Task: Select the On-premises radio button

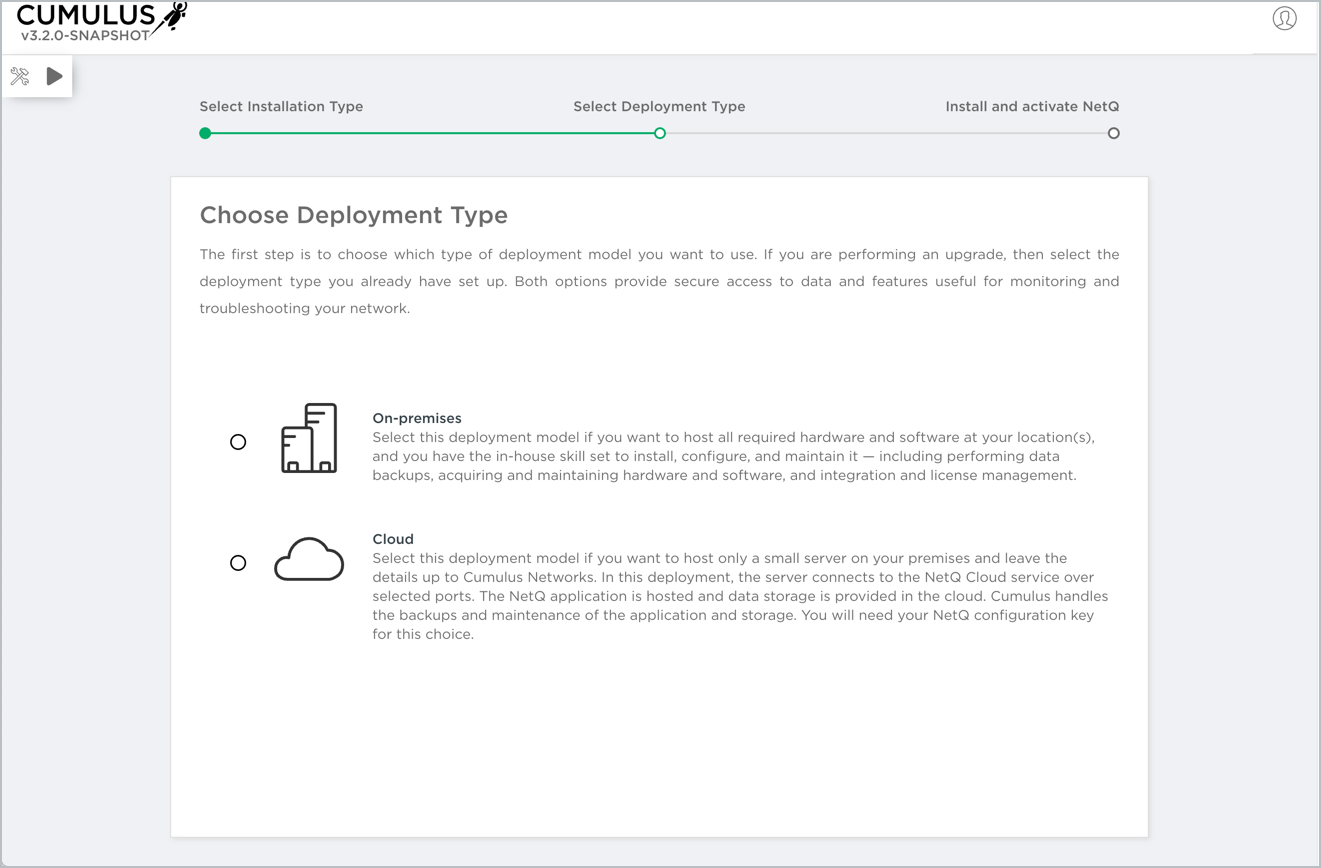Action: click(x=238, y=442)
